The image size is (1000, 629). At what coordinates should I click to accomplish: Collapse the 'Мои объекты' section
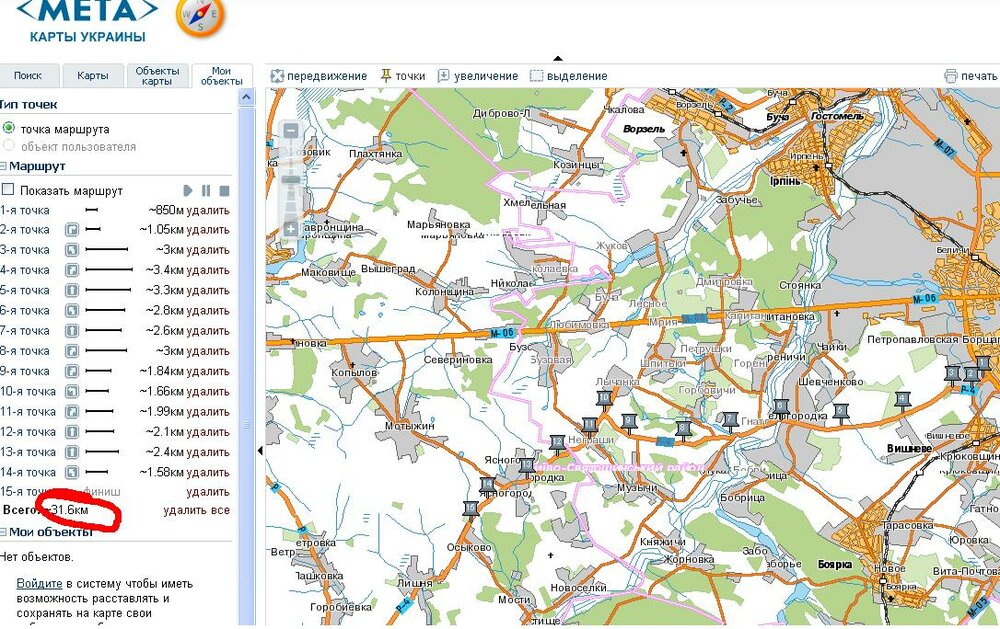[4, 532]
